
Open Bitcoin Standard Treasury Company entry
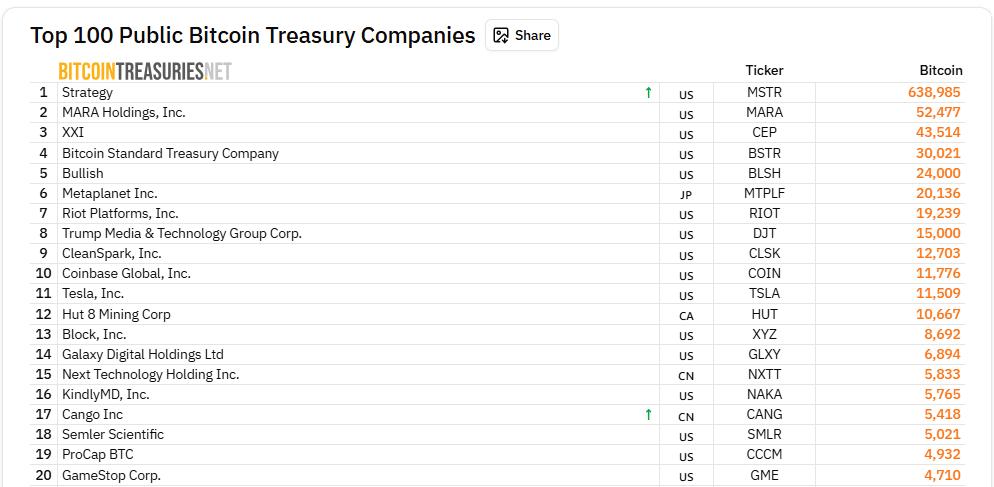tap(170, 153)
